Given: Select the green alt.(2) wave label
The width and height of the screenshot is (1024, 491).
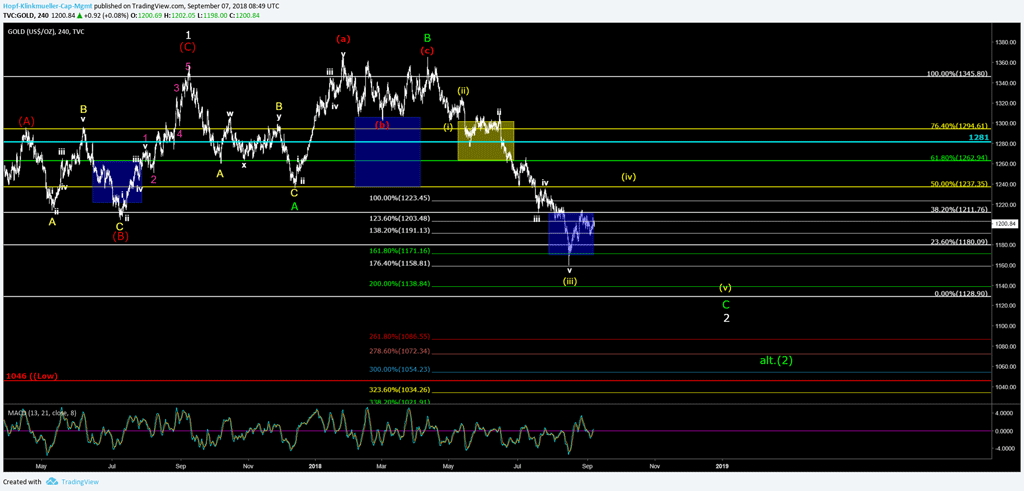Looking at the screenshot, I should point(775,360).
